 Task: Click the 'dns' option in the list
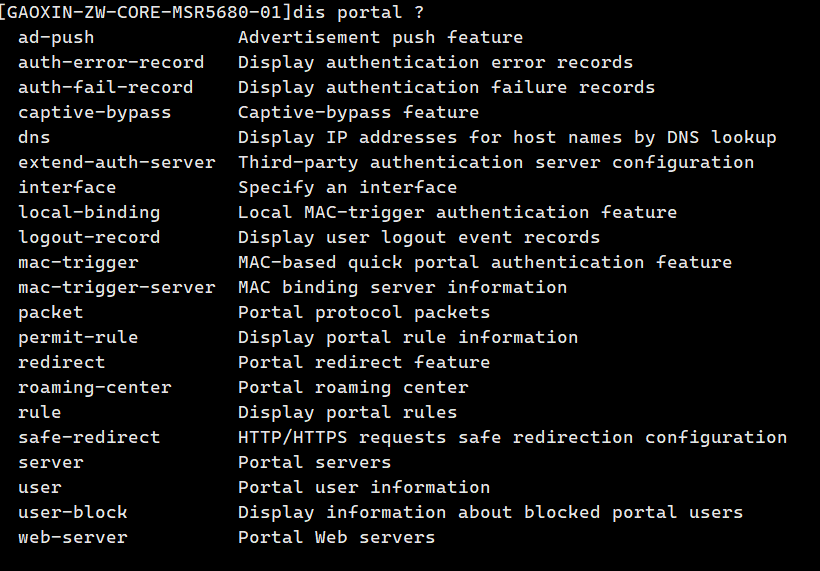coord(34,137)
